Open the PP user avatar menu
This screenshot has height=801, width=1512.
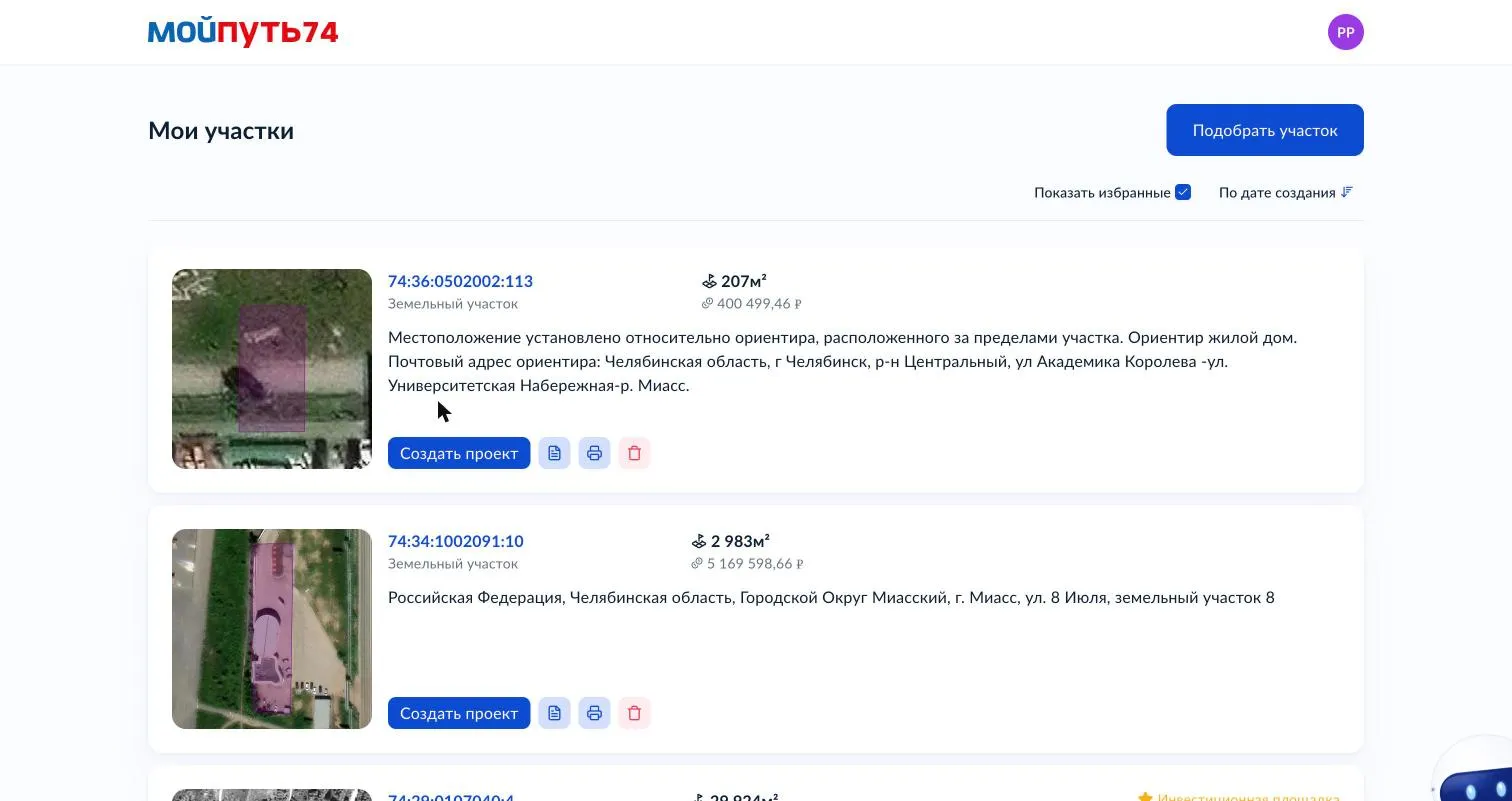click(x=1345, y=32)
